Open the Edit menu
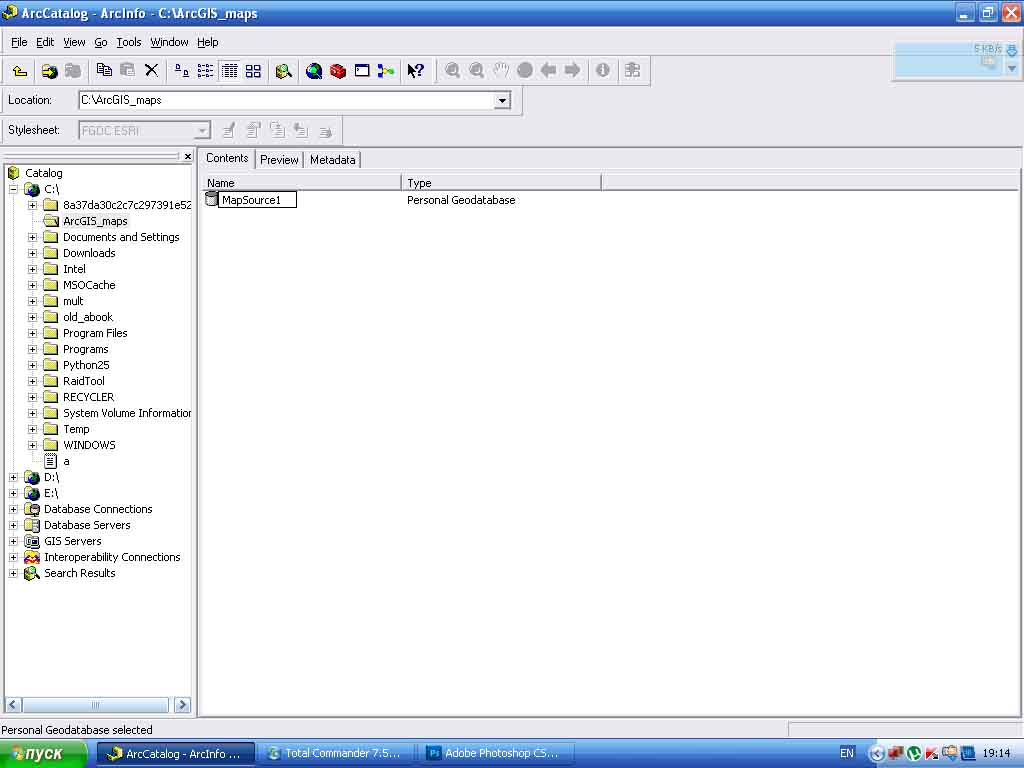Image resolution: width=1024 pixels, height=768 pixels. (x=45, y=42)
